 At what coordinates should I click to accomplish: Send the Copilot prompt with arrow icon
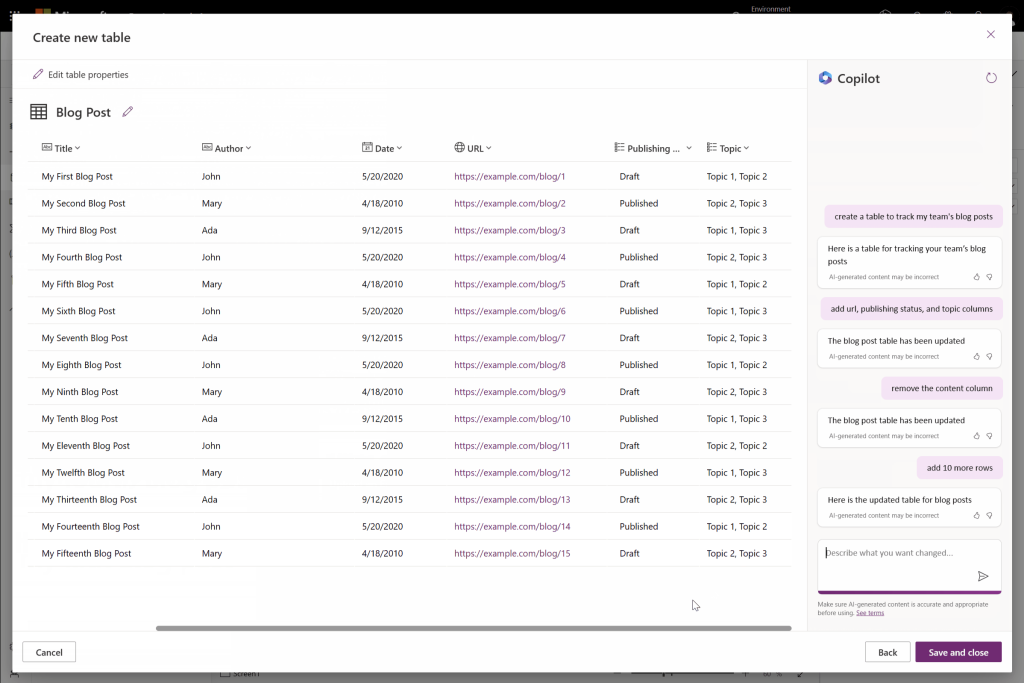(x=983, y=576)
